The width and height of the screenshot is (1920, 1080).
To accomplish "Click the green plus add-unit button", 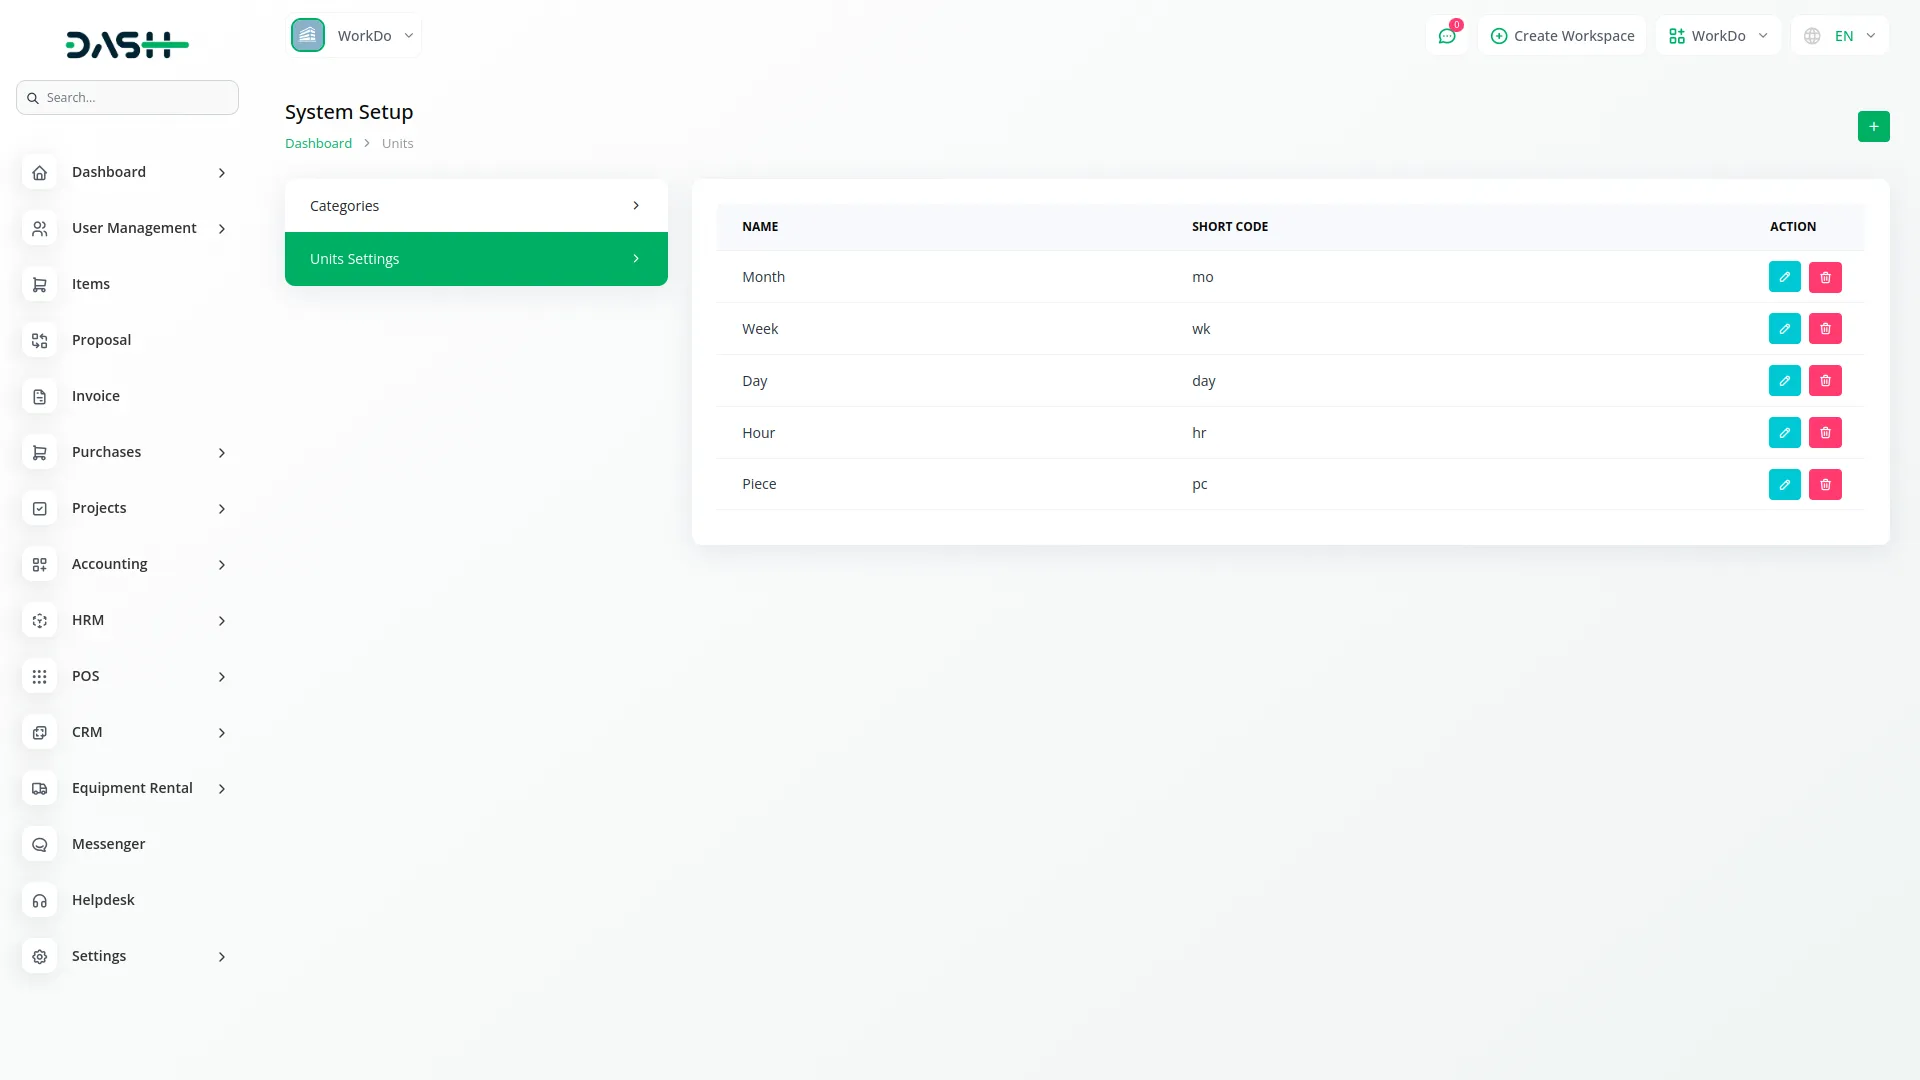I will tap(1873, 127).
